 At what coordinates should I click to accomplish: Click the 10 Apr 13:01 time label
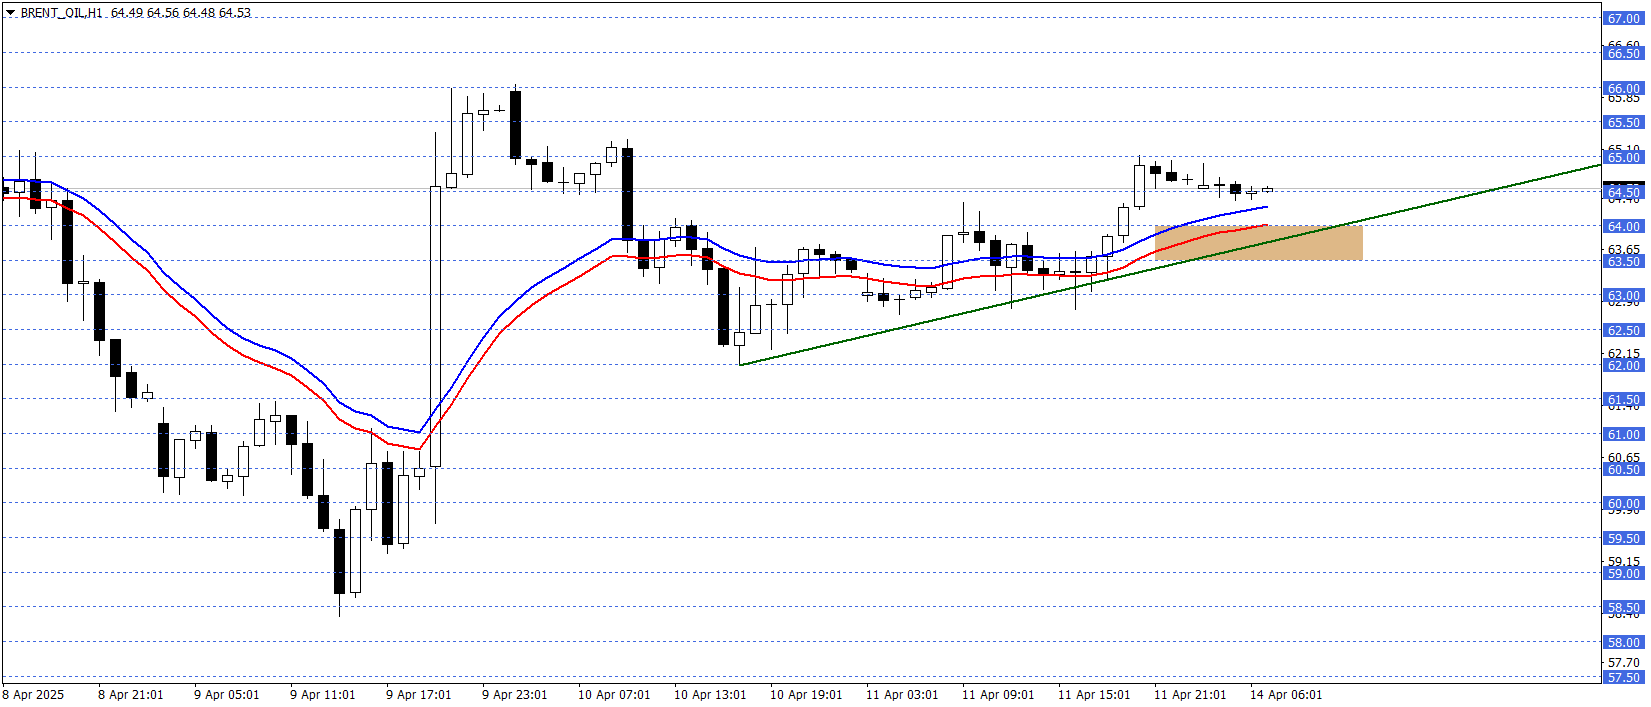point(710,695)
